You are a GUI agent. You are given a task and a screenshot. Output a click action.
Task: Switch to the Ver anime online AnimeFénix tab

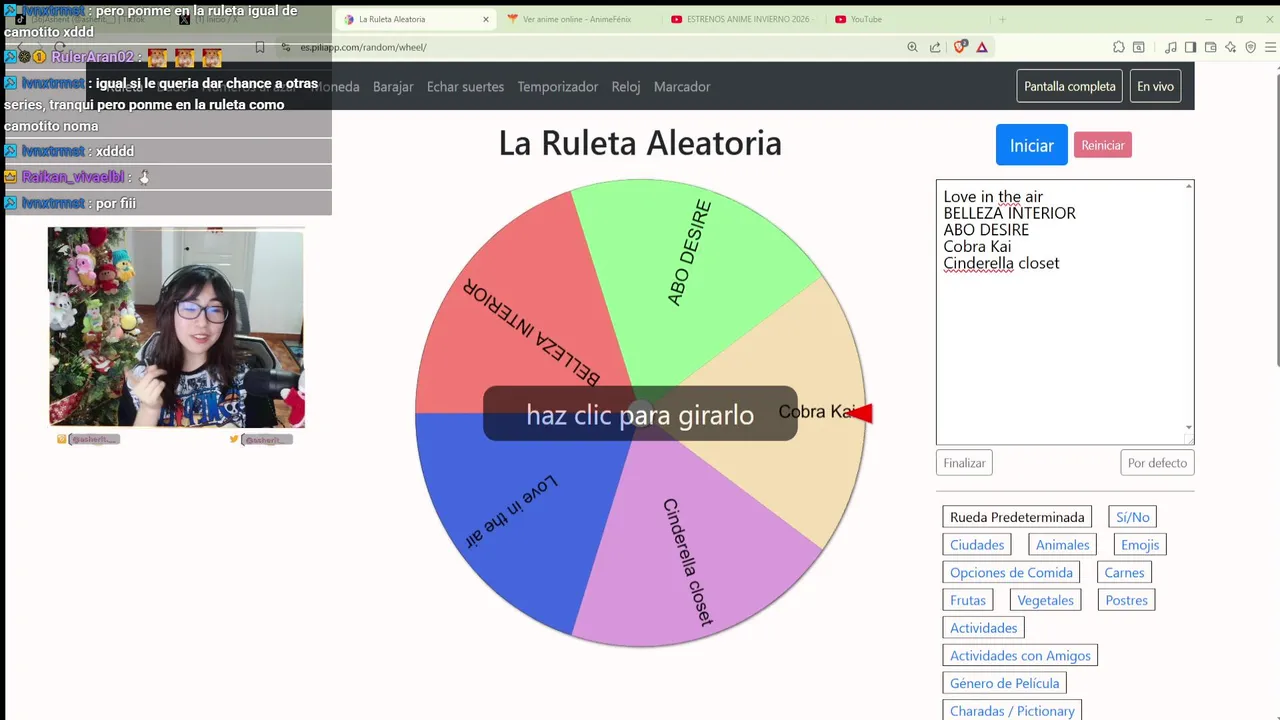(x=579, y=19)
